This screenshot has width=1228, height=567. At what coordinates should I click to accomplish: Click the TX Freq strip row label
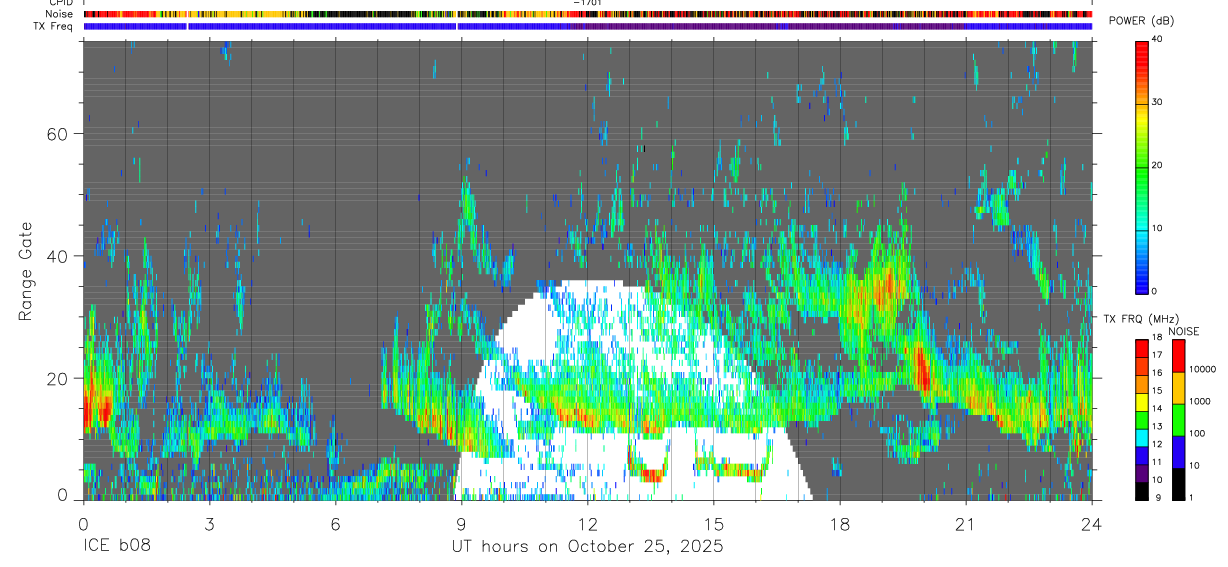pyautogui.click(x=54, y=26)
